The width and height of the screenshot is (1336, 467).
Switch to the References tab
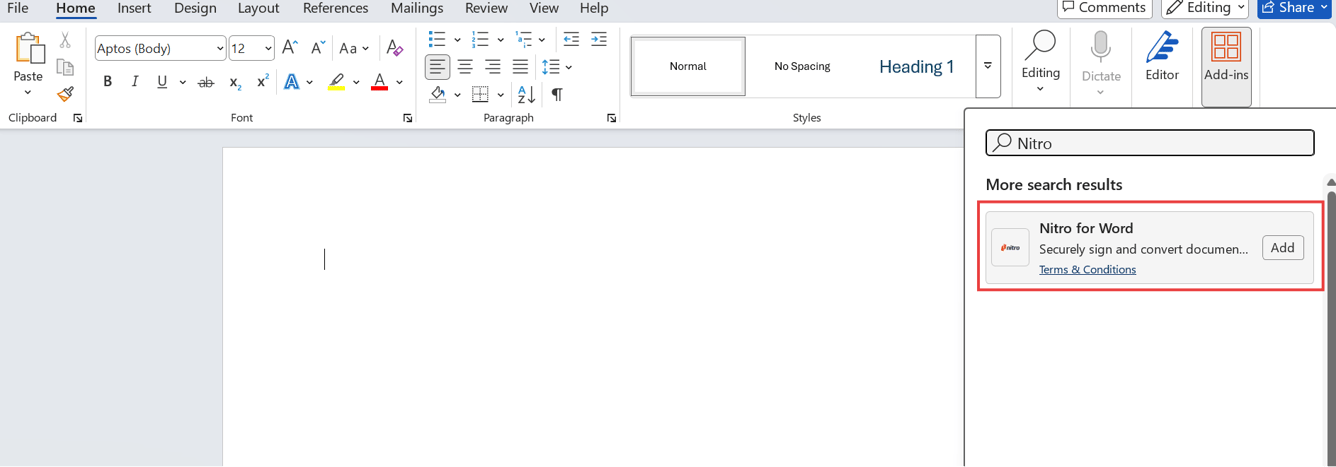pos(335,8)
